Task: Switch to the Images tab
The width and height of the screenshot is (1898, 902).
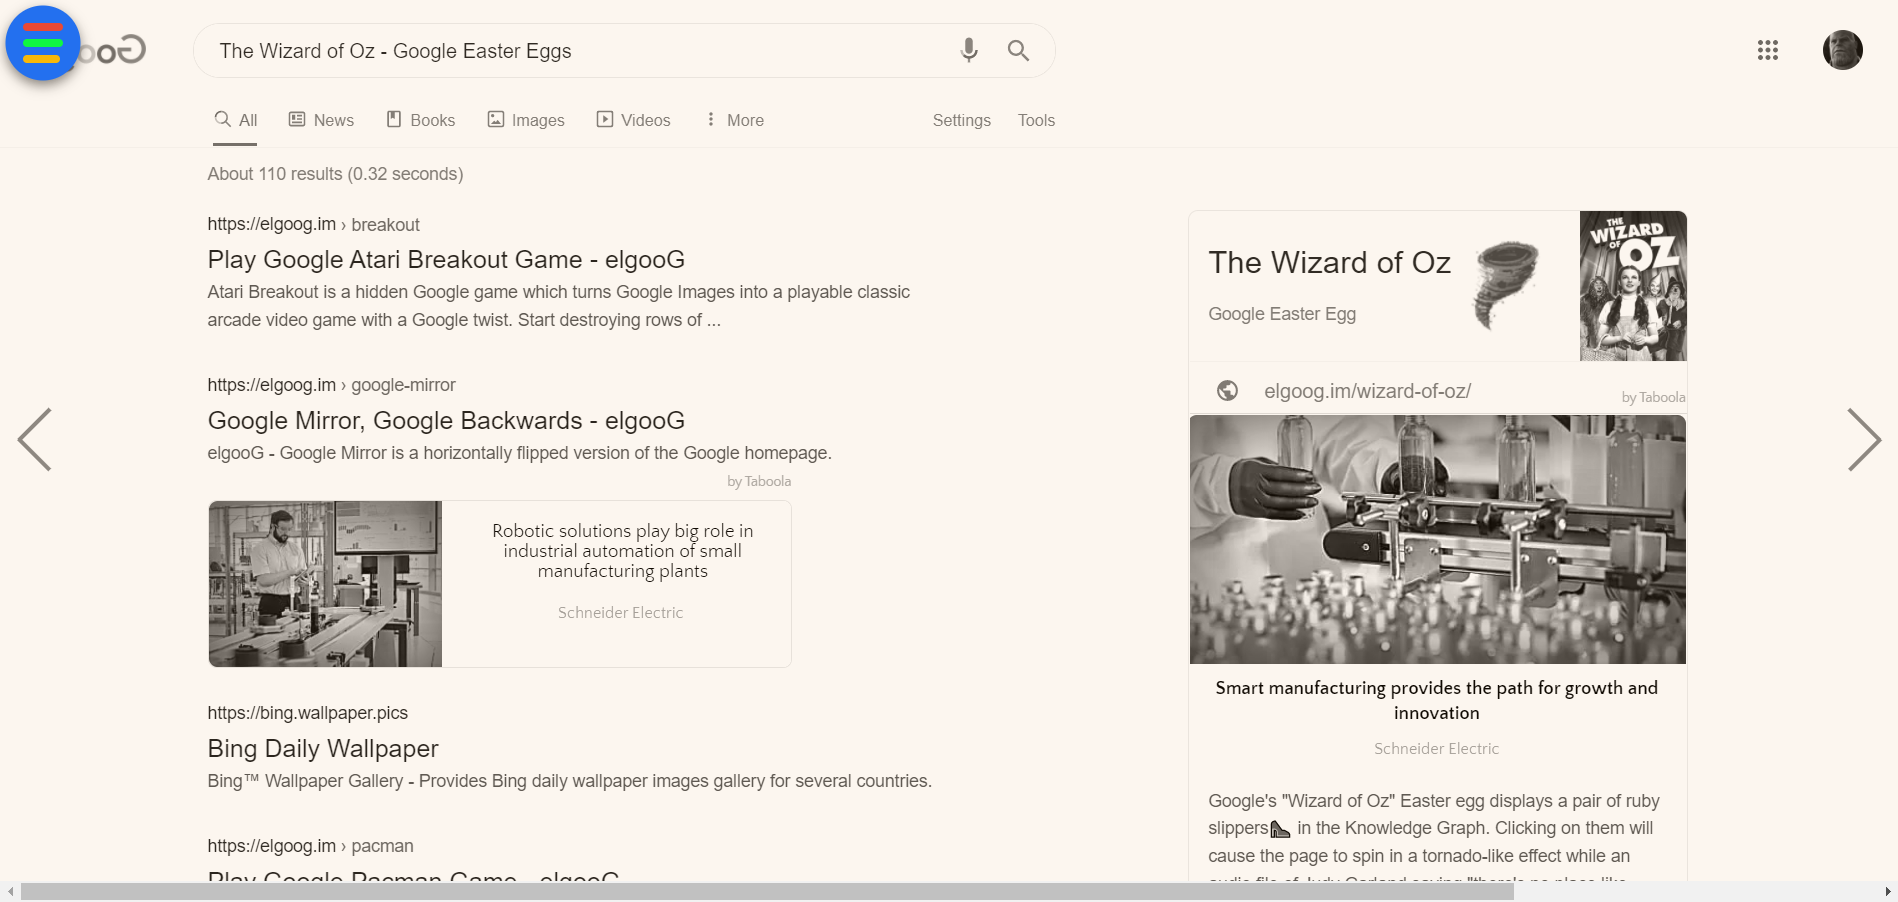Action: [x=526, y=120]
